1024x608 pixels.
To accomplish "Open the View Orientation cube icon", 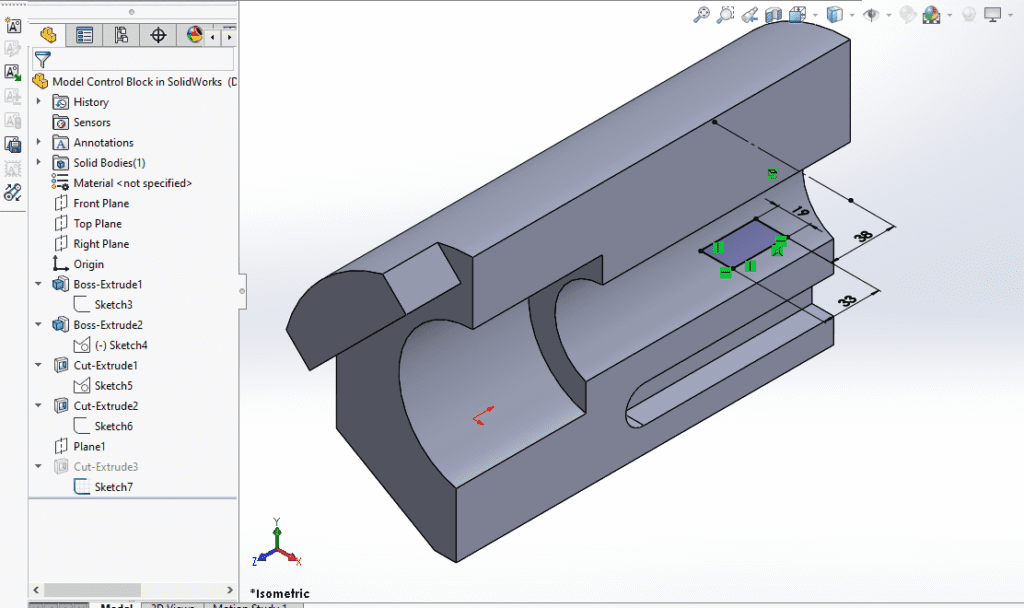I will (797, 14).
